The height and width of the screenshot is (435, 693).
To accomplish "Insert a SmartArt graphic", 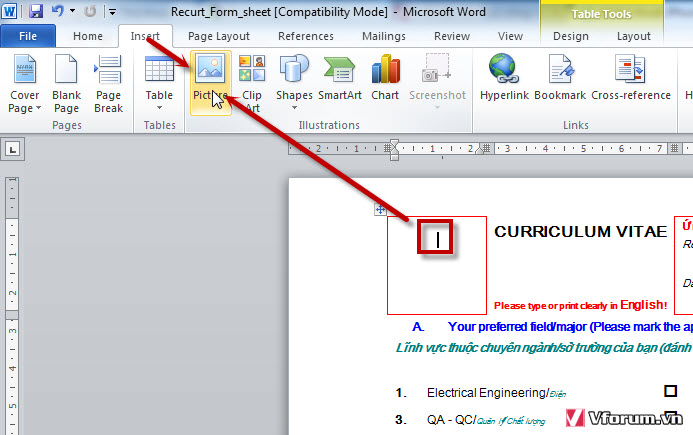I will (x=339, y=77).
